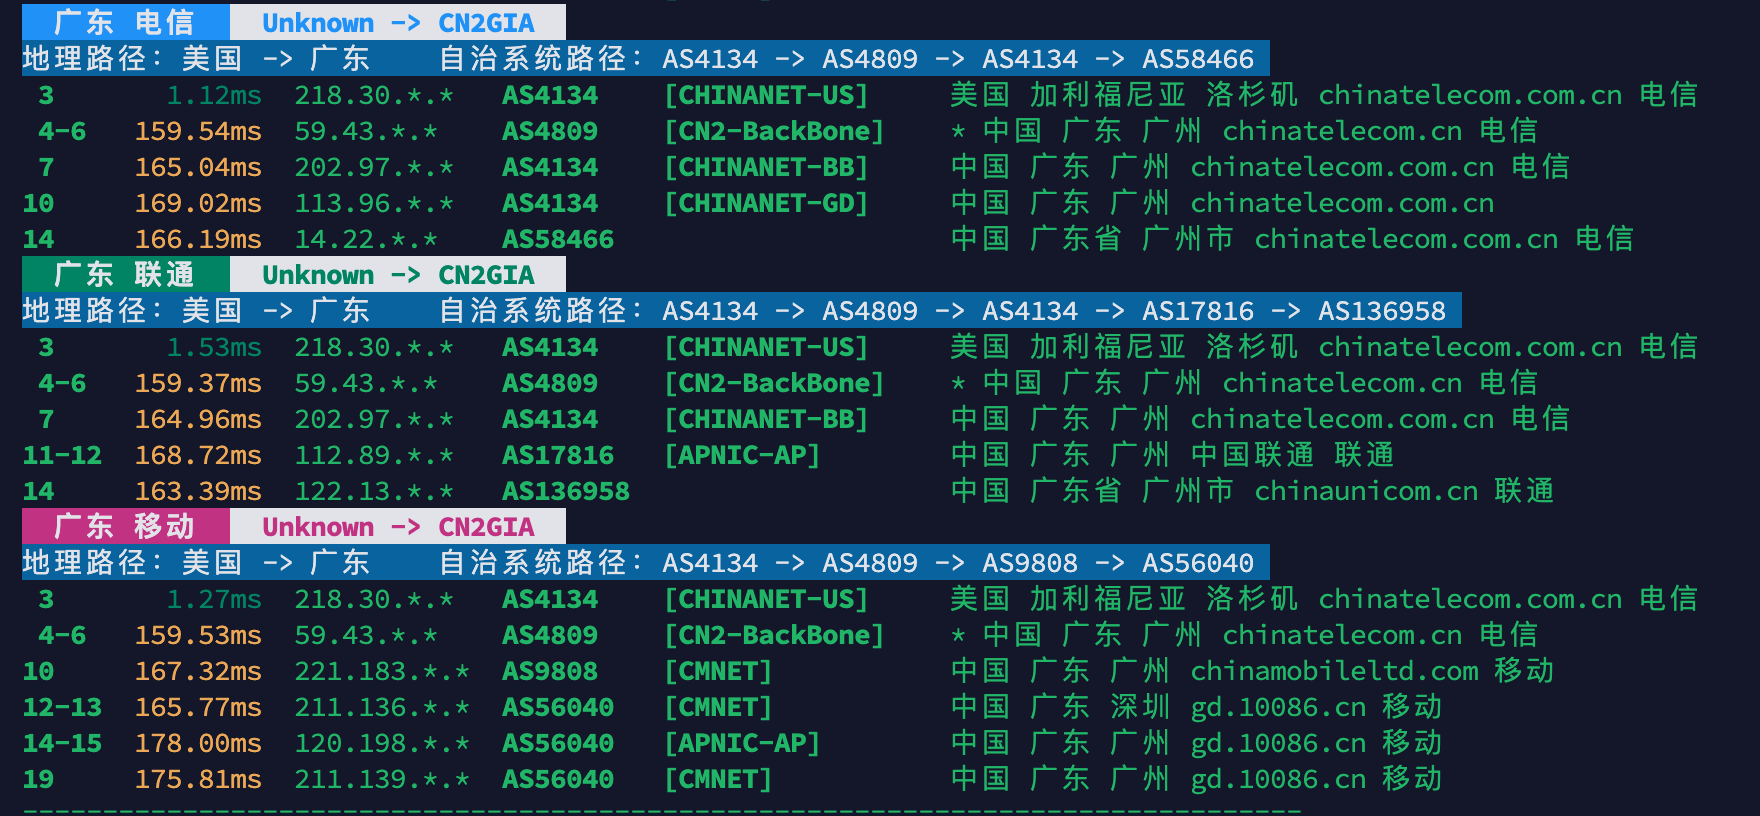The width and height of the screenshot is (1760, 816).
Task: Select the AS9808 entry in the 移动 section
Action: pyautogui.click(x=550, y=671)
